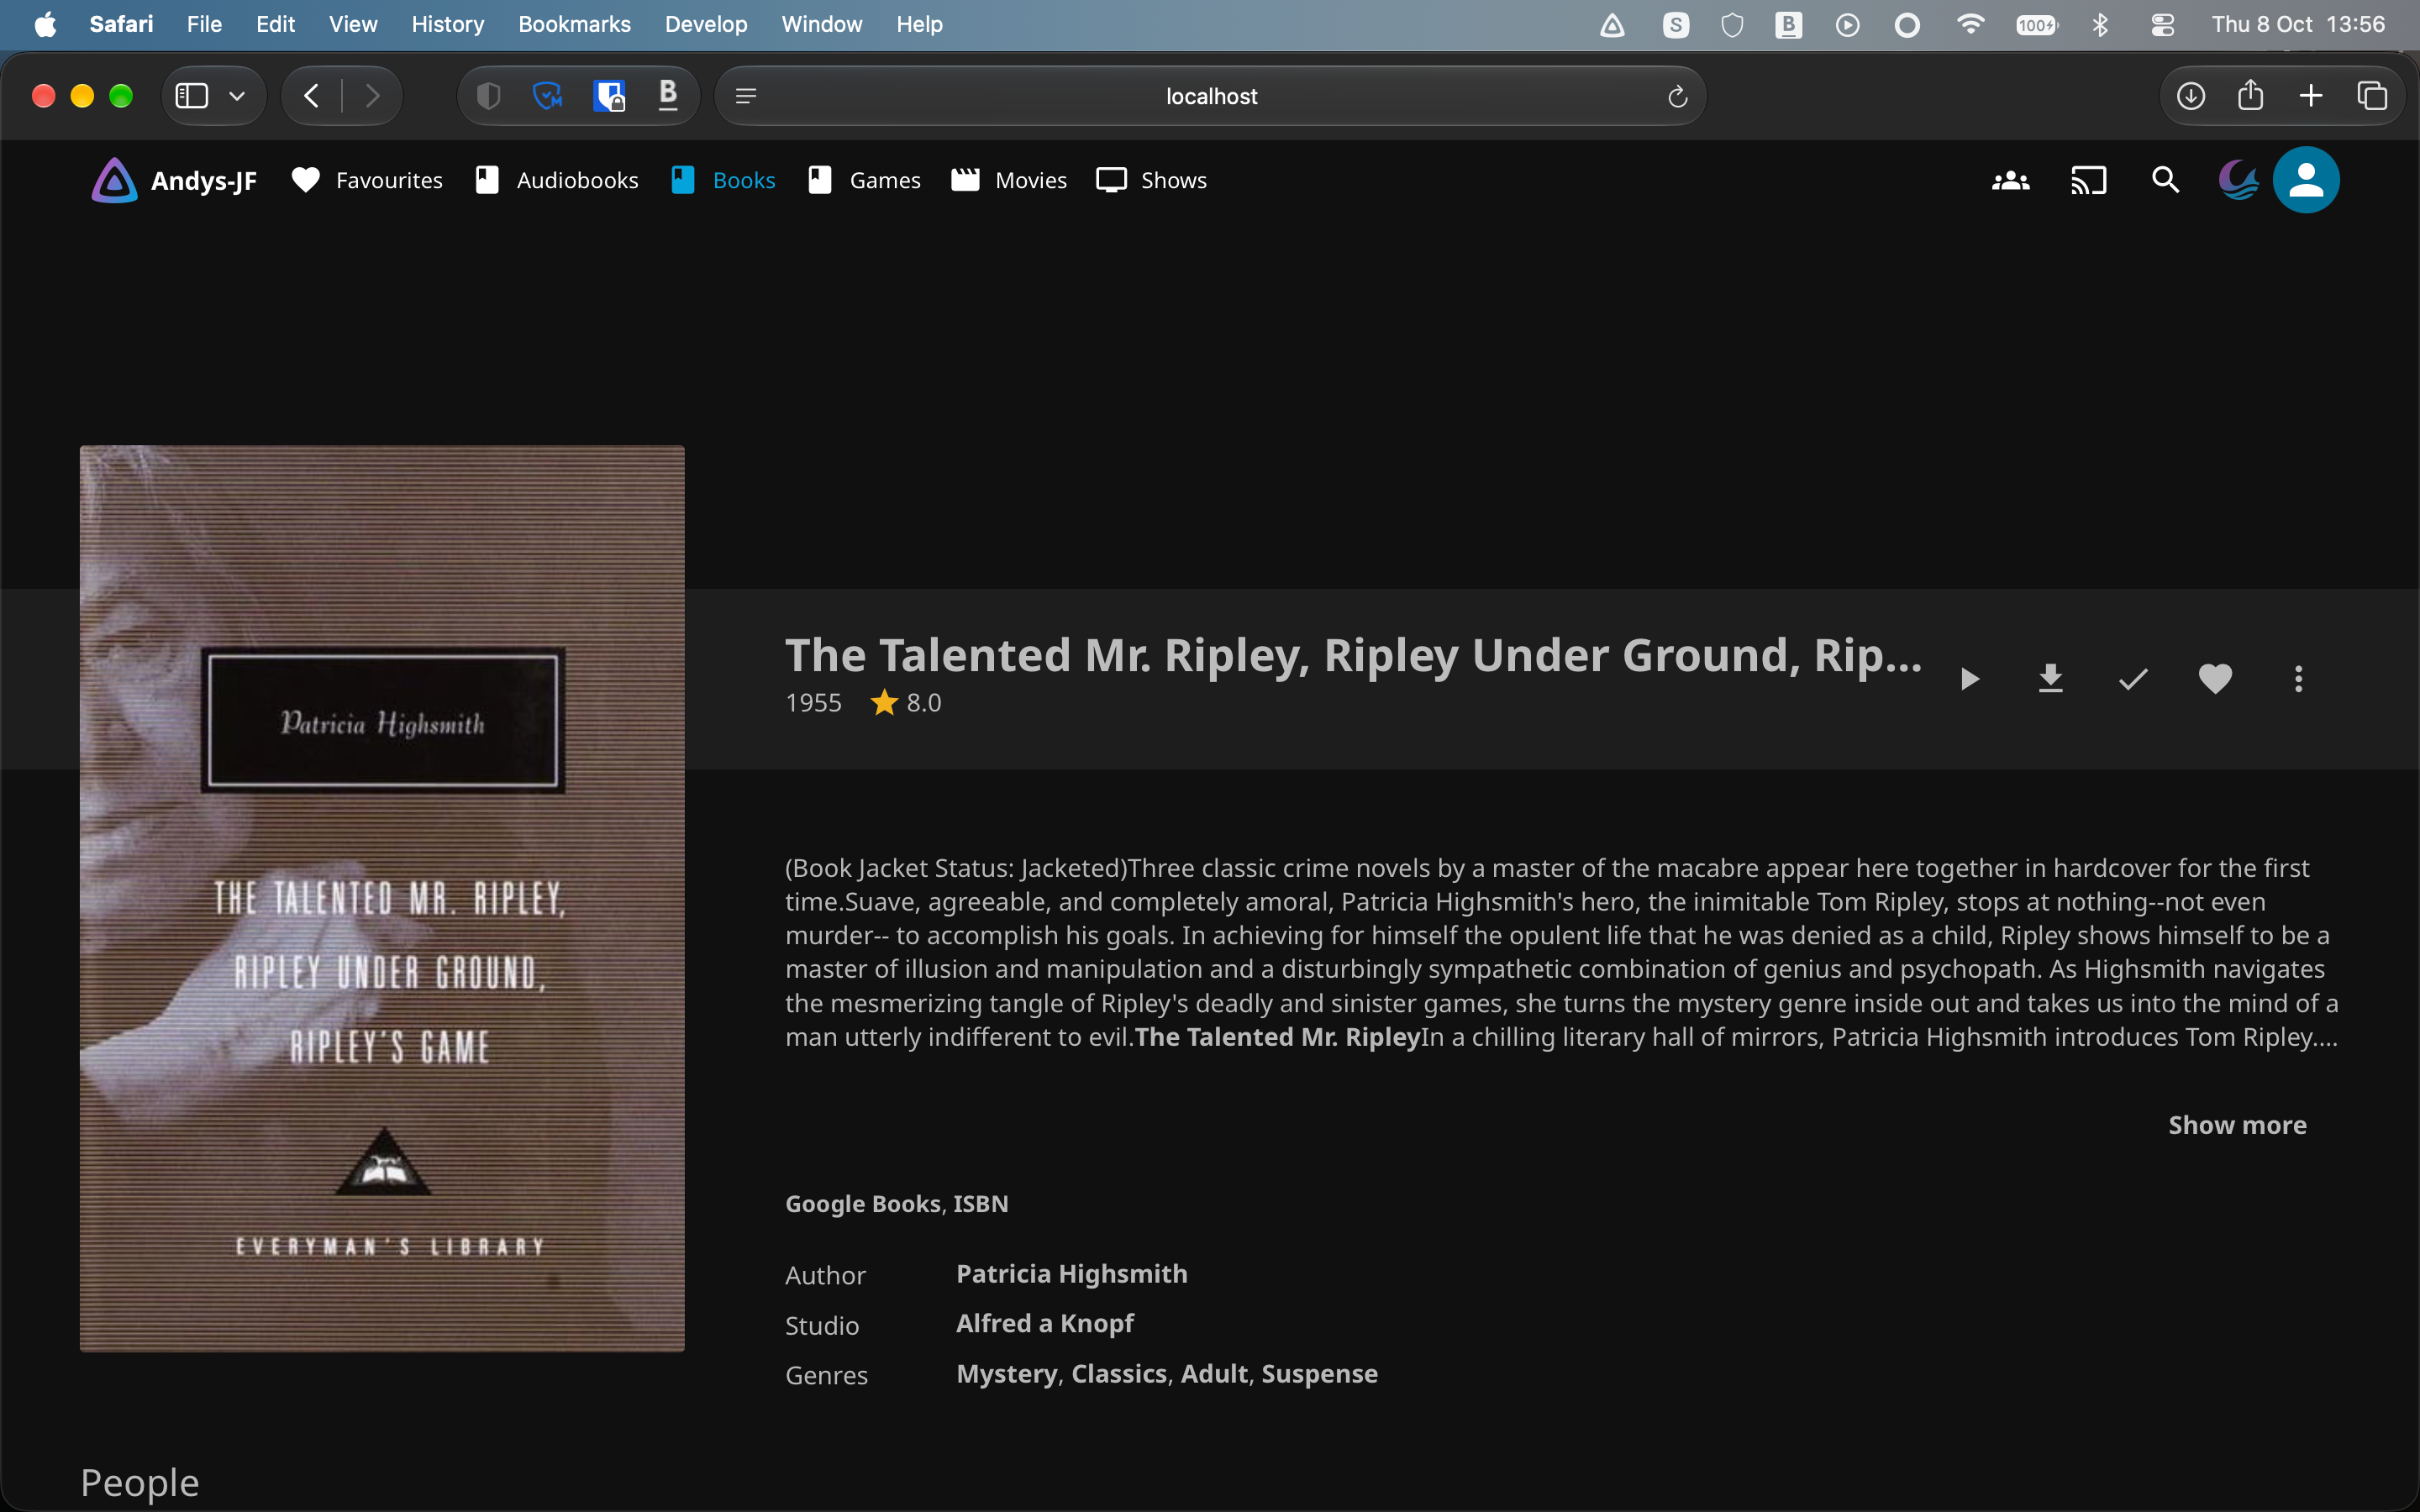Open the three-dot more options menu
Screen dimensions: 2420x1512
[2298, 679]
